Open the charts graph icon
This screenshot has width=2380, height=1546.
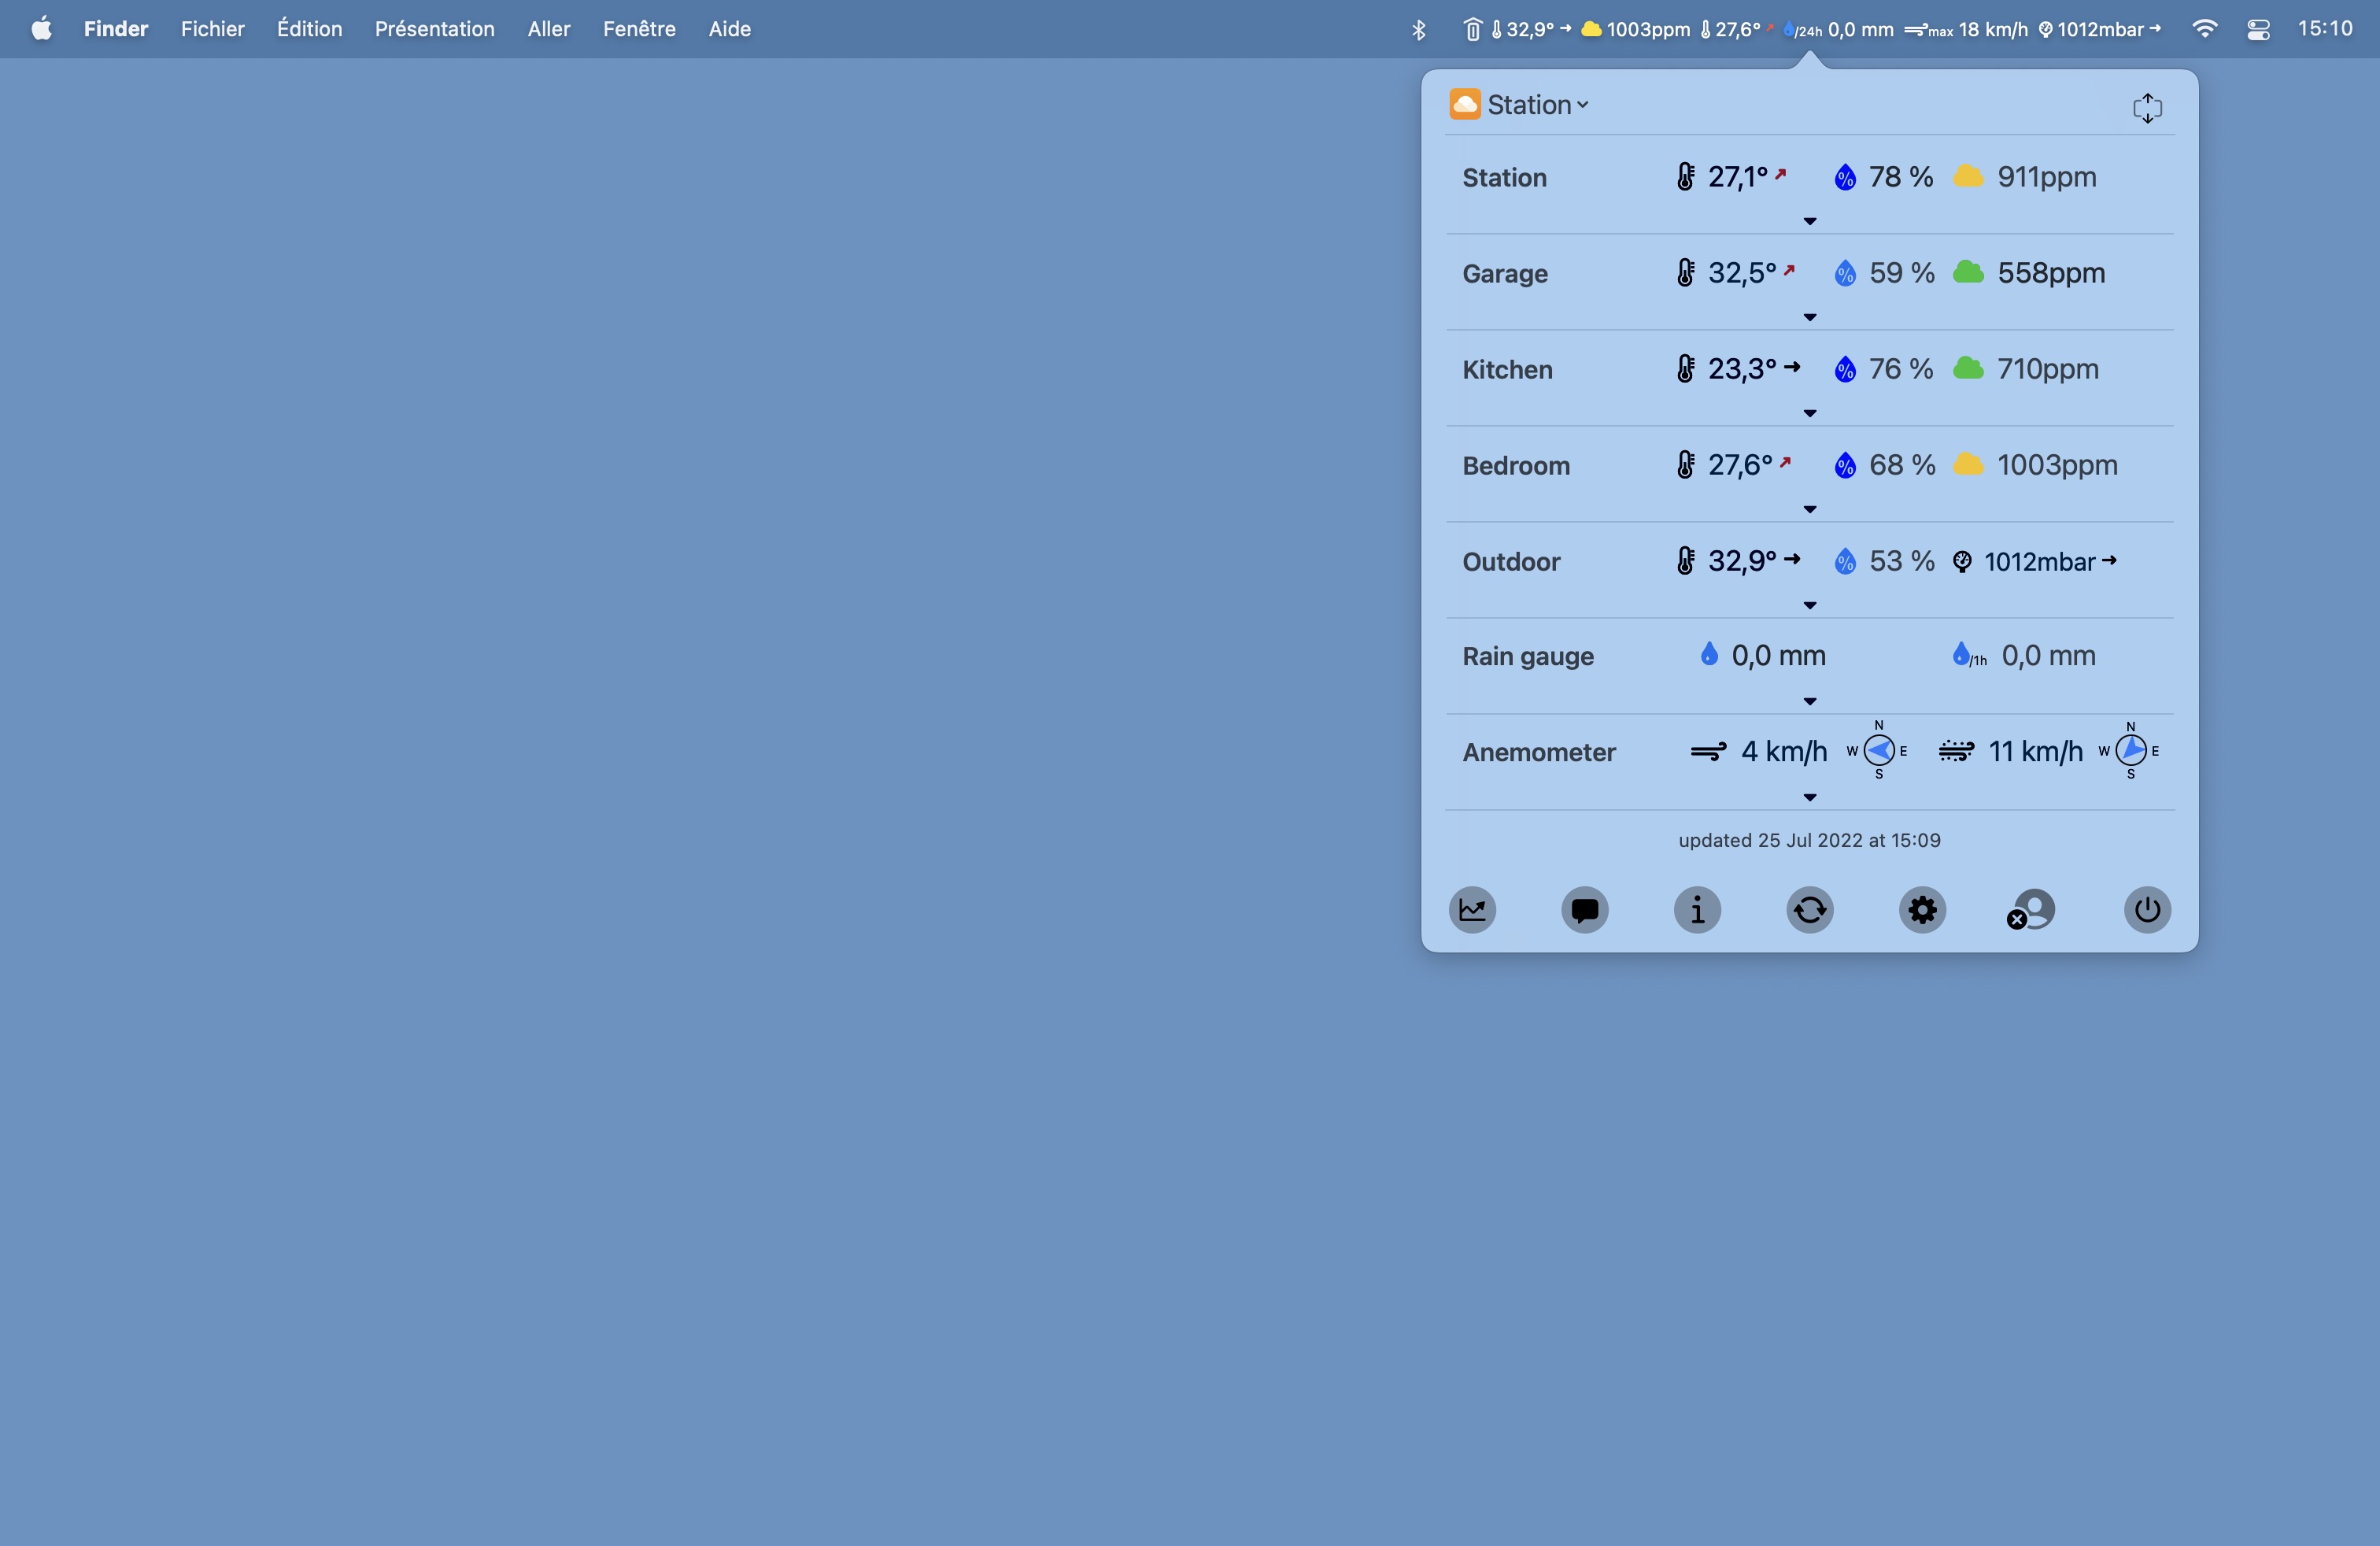pyautogui.click(x=1472, y=910)
